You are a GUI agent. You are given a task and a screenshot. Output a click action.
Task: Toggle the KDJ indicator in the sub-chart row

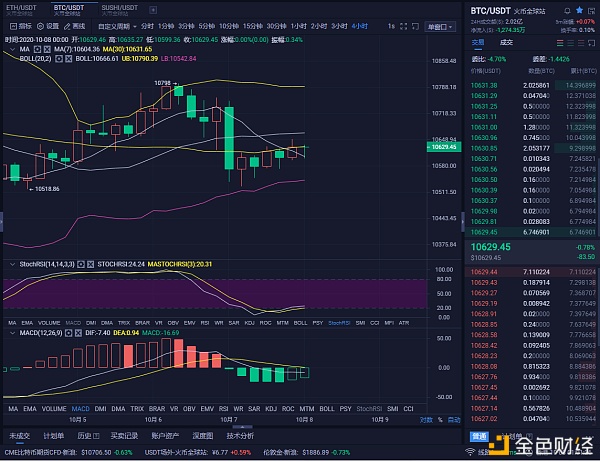(269, 408)
